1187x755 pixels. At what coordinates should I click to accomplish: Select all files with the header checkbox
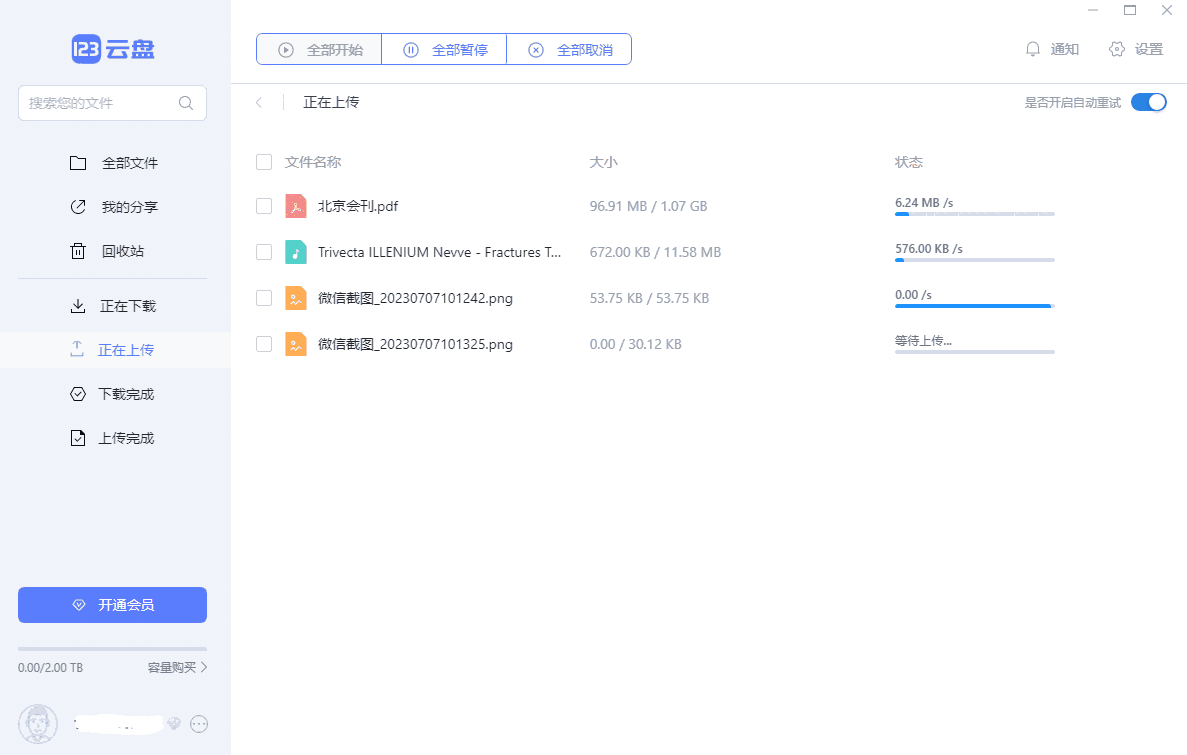tap(264, 162)
